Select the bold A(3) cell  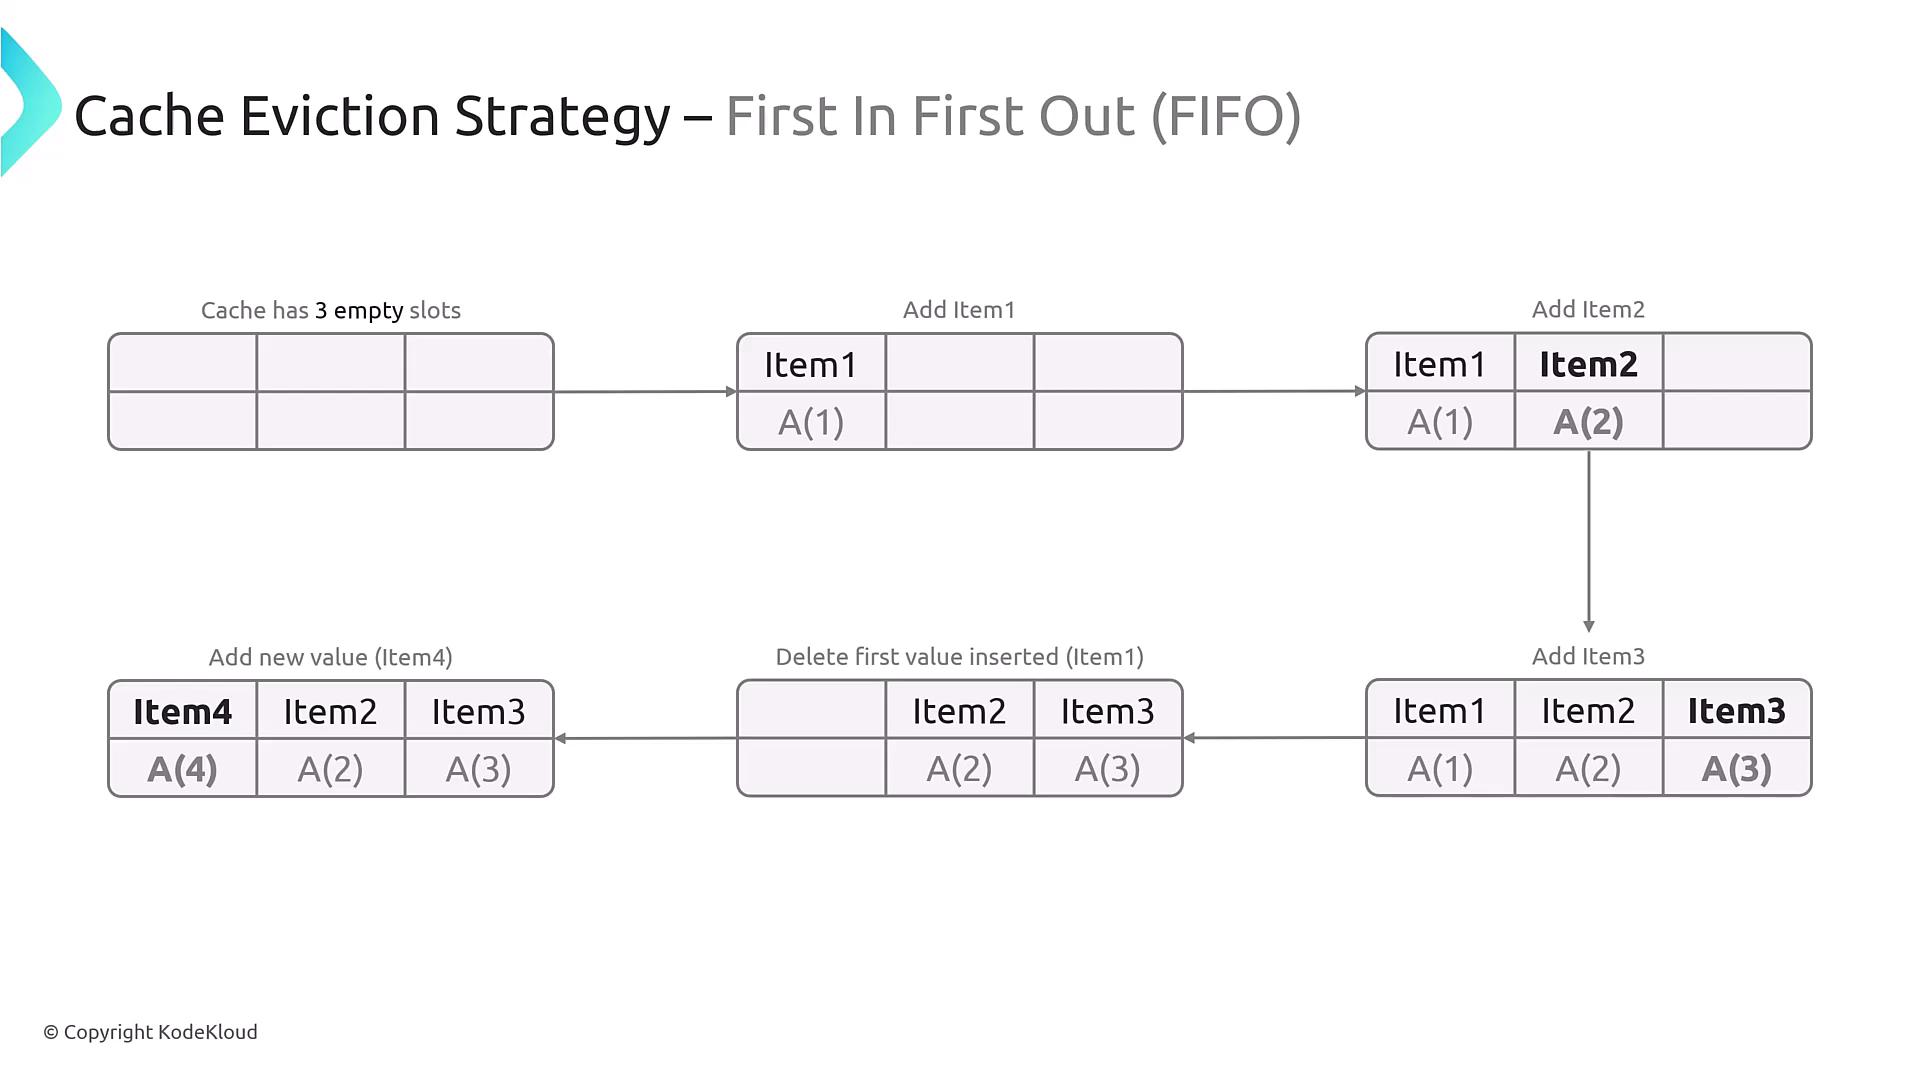[1736, 768]
